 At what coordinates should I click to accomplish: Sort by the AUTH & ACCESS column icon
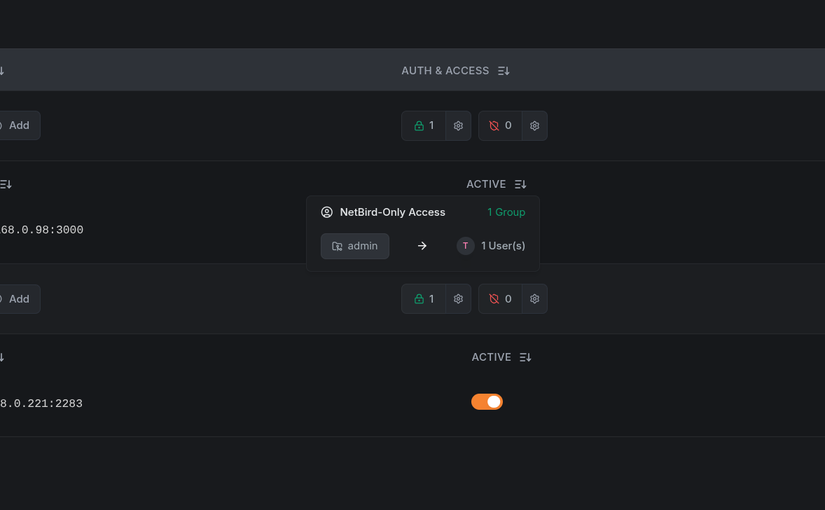pos(504,71)
